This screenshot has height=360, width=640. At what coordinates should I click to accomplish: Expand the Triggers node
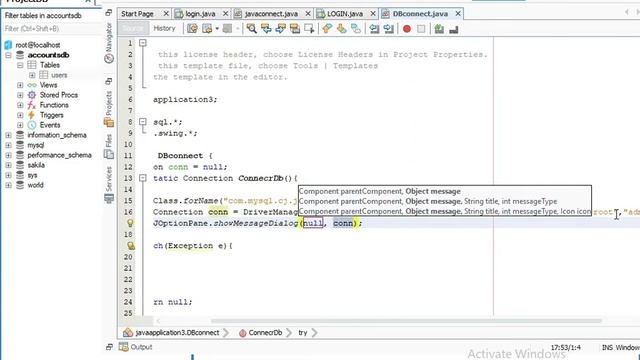[20, 115]
